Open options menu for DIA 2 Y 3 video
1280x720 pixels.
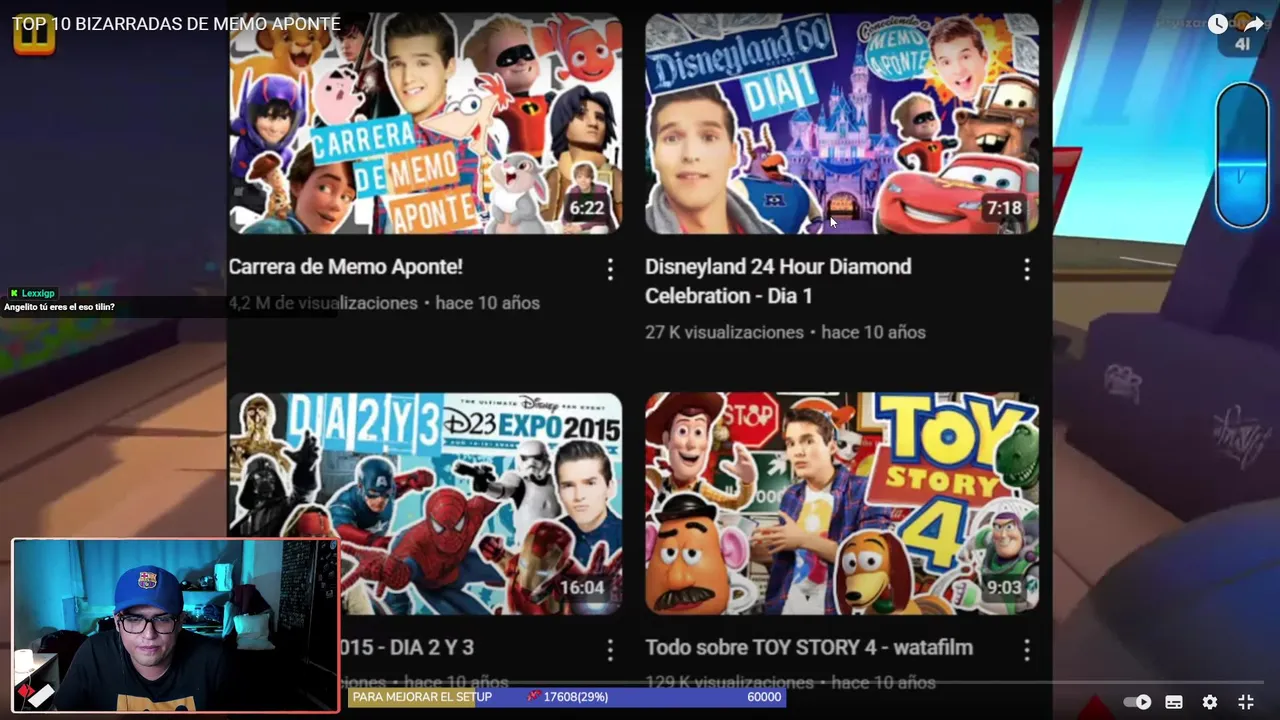coord(610,649)
